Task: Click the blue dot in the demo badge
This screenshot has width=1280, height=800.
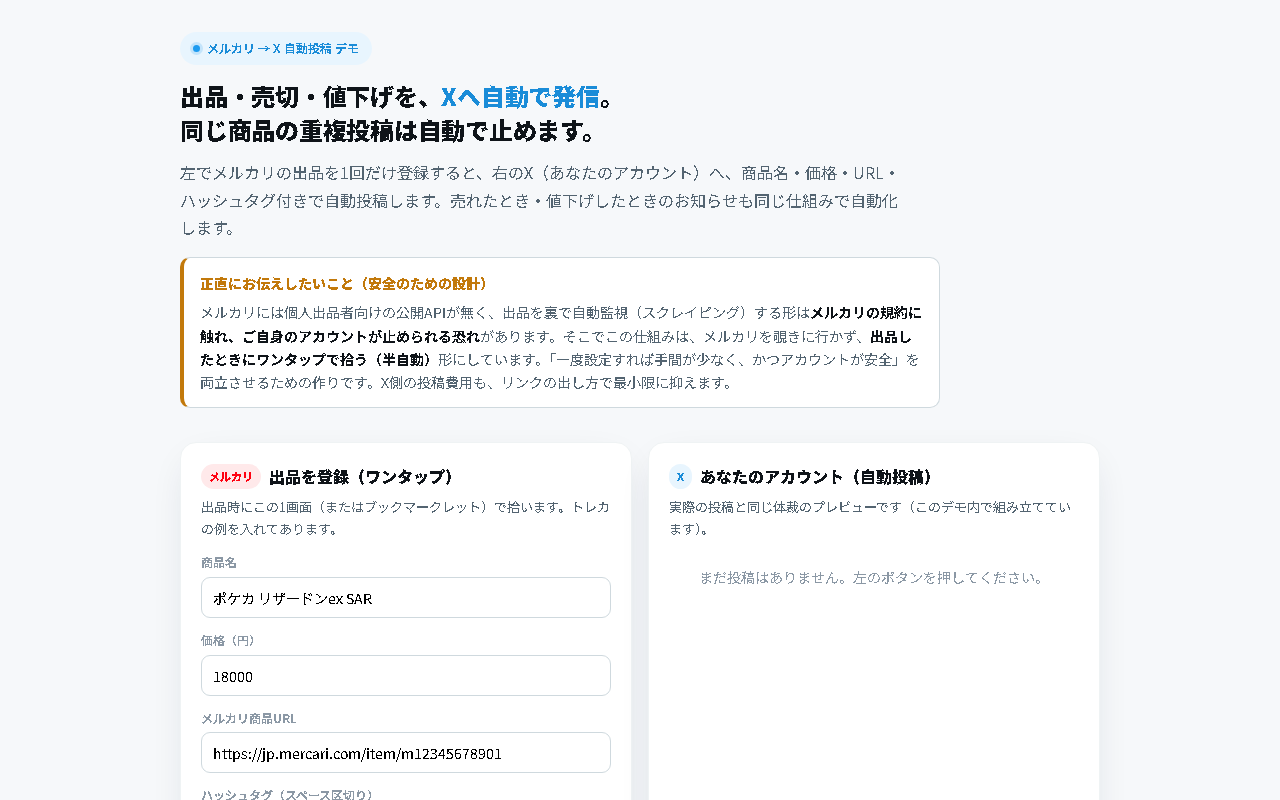Action: [196, 48]
